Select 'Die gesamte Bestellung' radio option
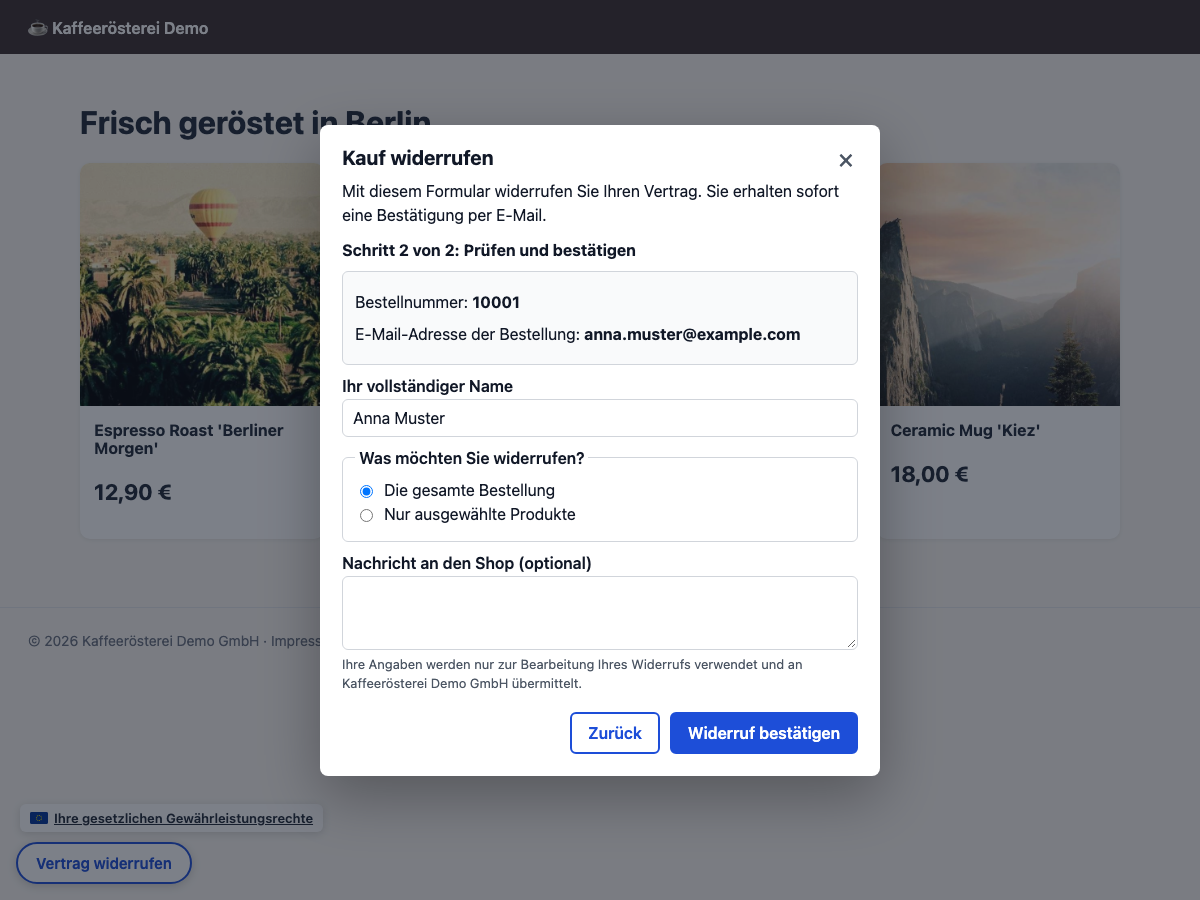 click(366, 491)
